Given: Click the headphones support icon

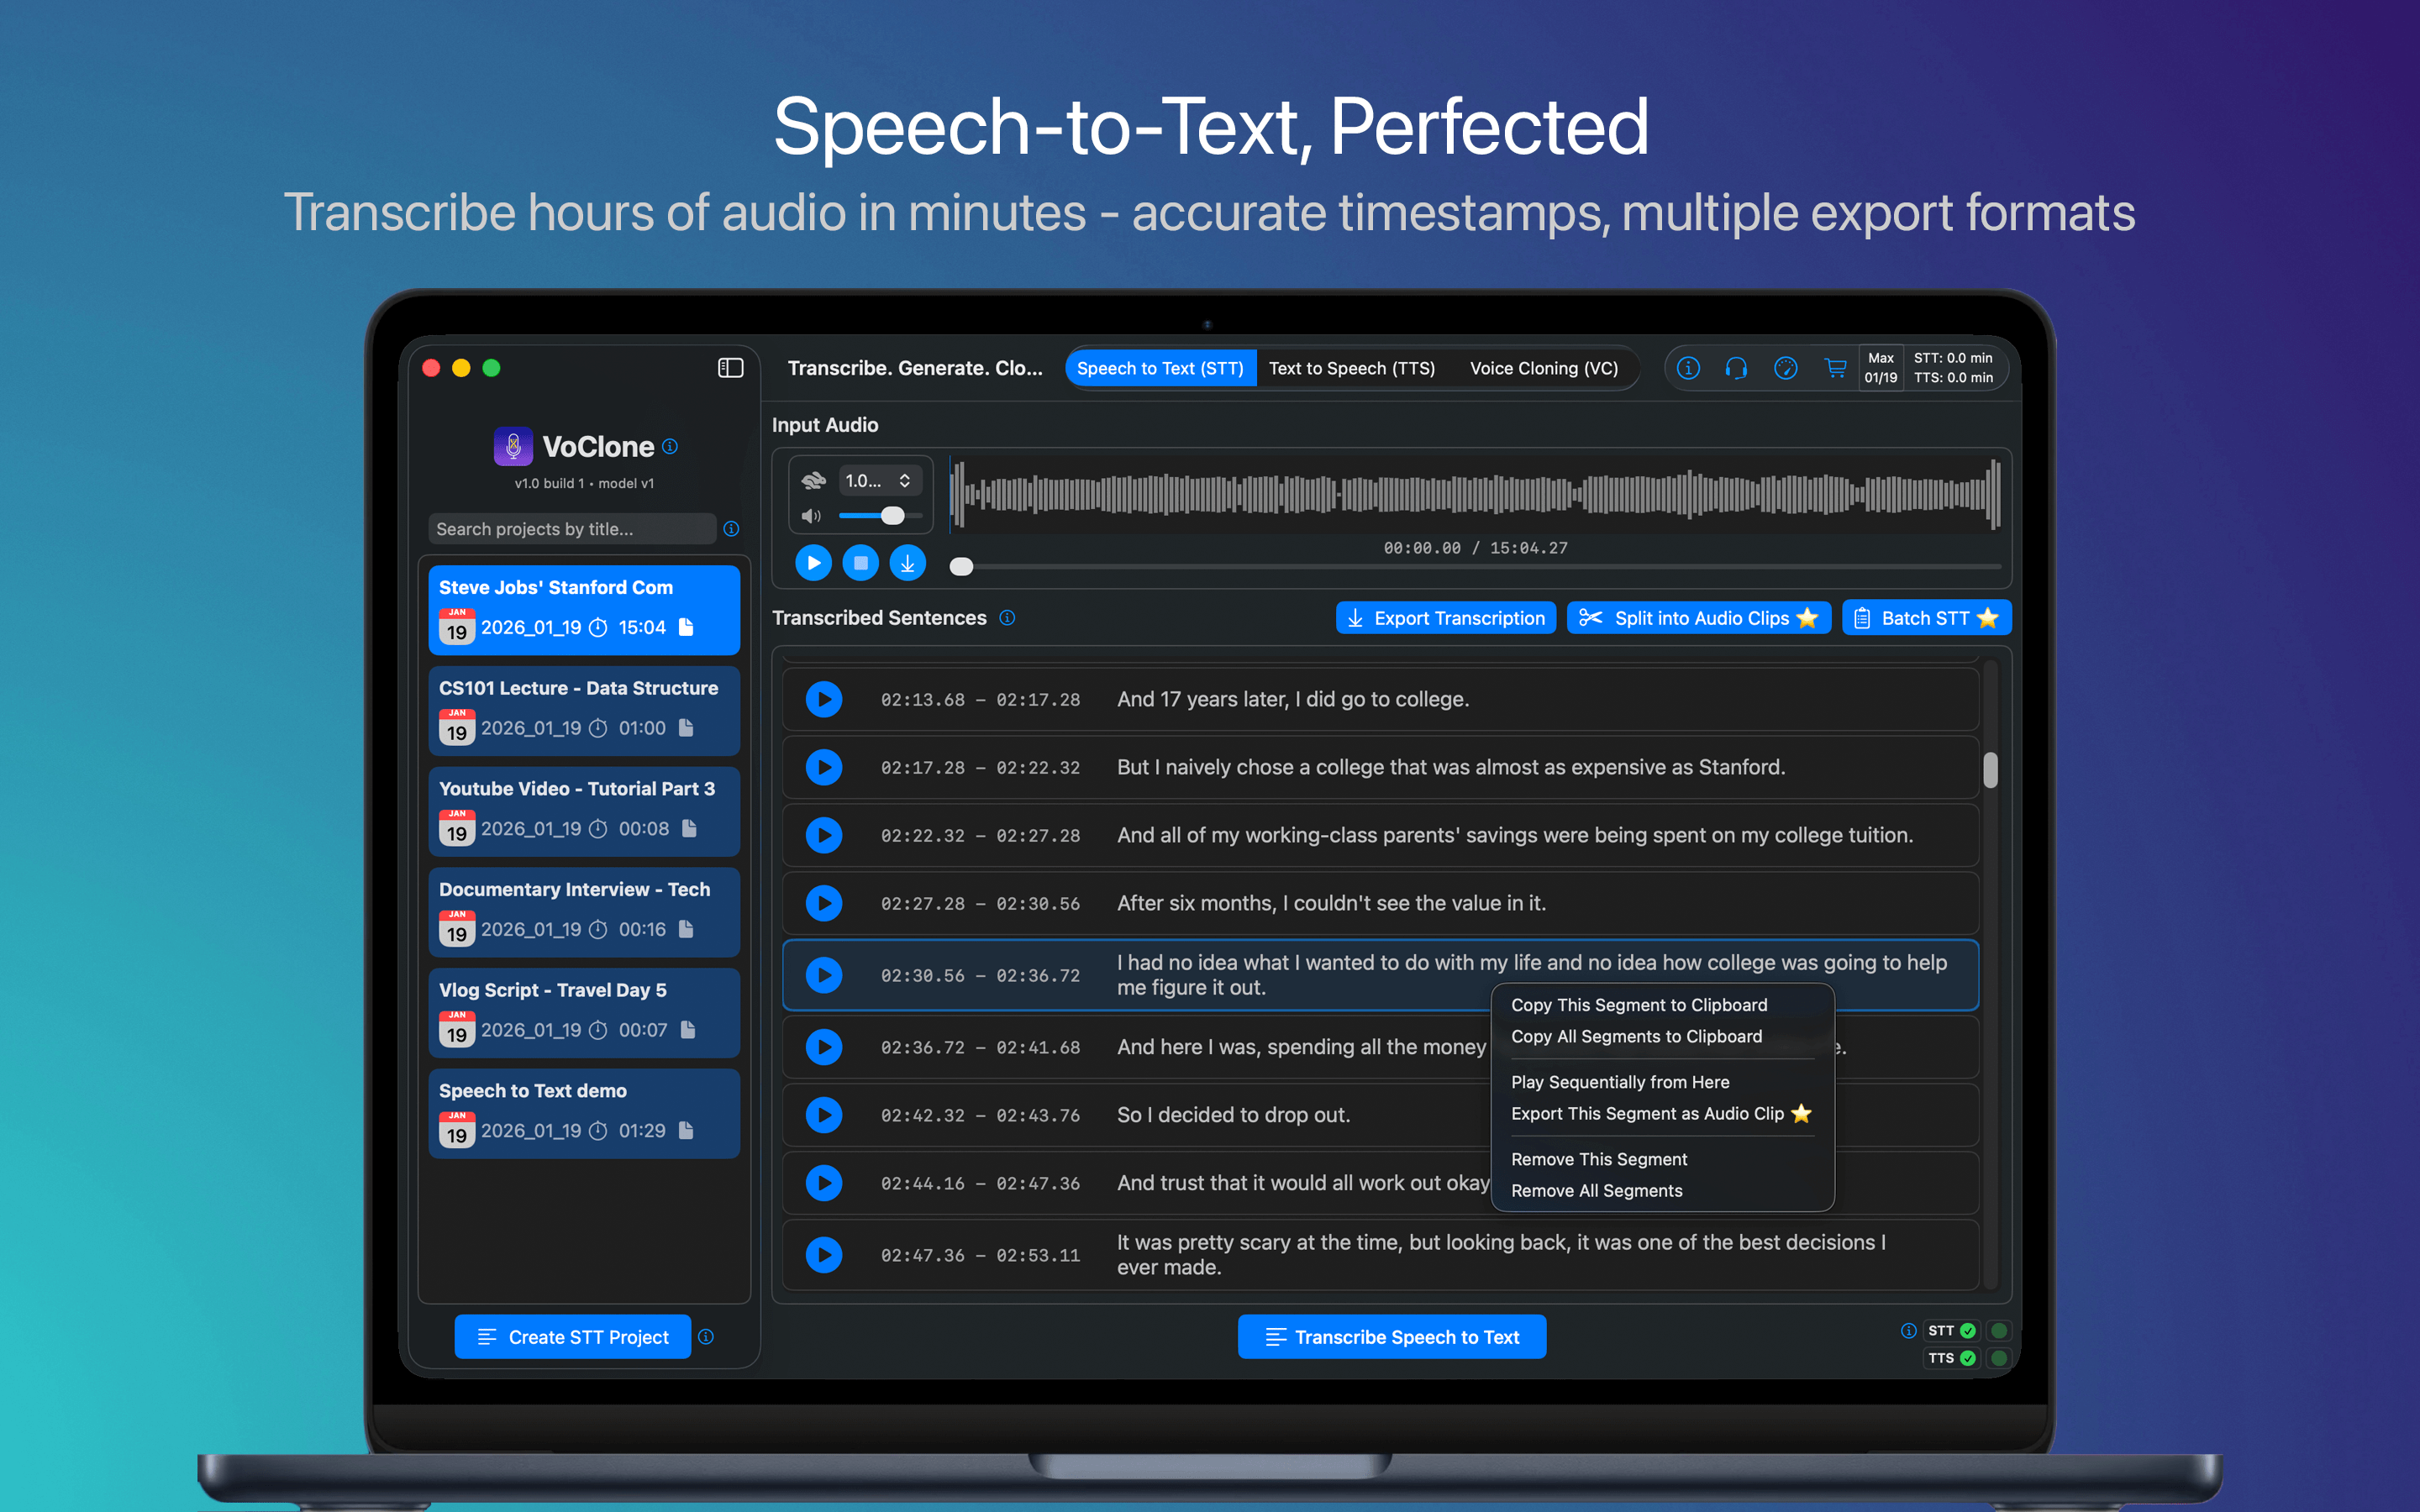Looking at the screenshot, I should (x=1736, y=368).
